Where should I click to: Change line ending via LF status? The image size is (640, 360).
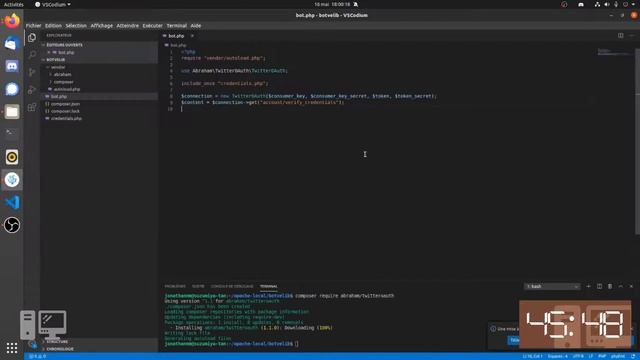point(591,356)
